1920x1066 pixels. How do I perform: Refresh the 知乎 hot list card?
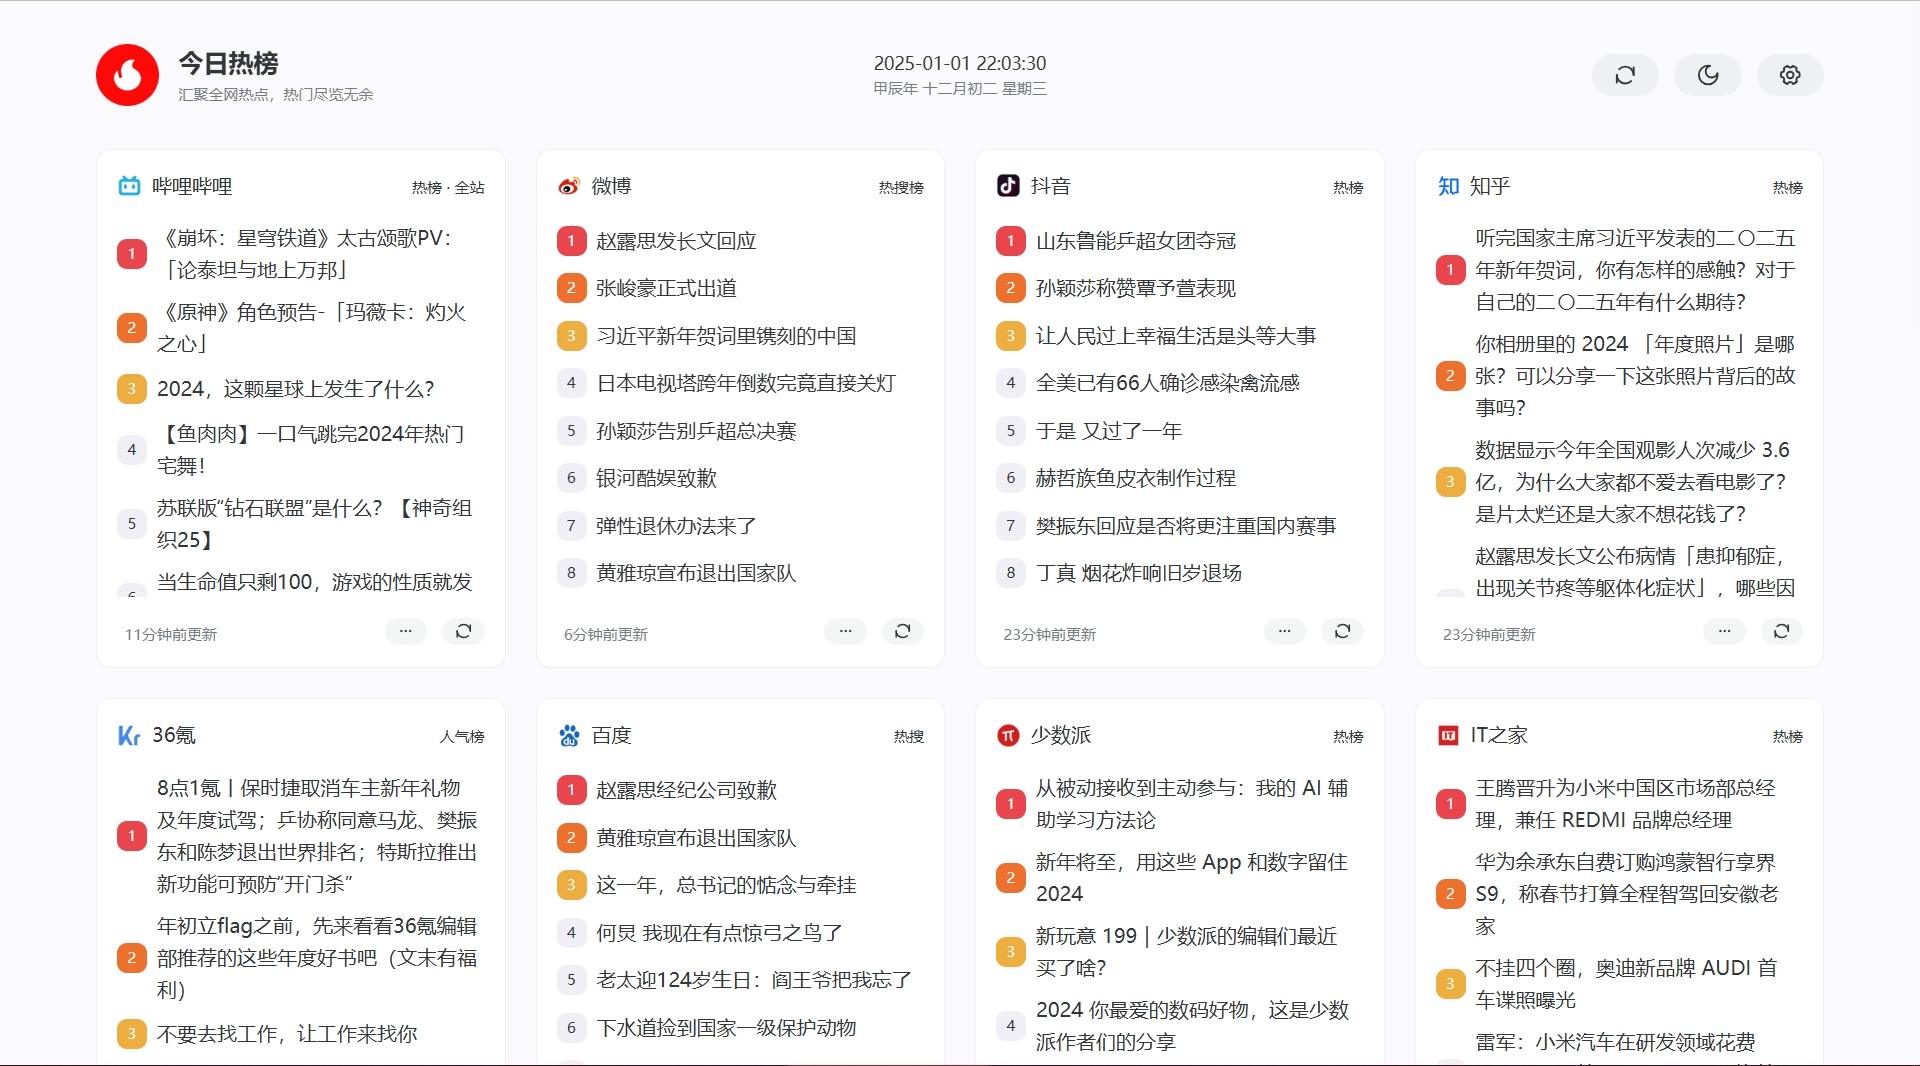pyautogui.click(x=1782, y=631)
